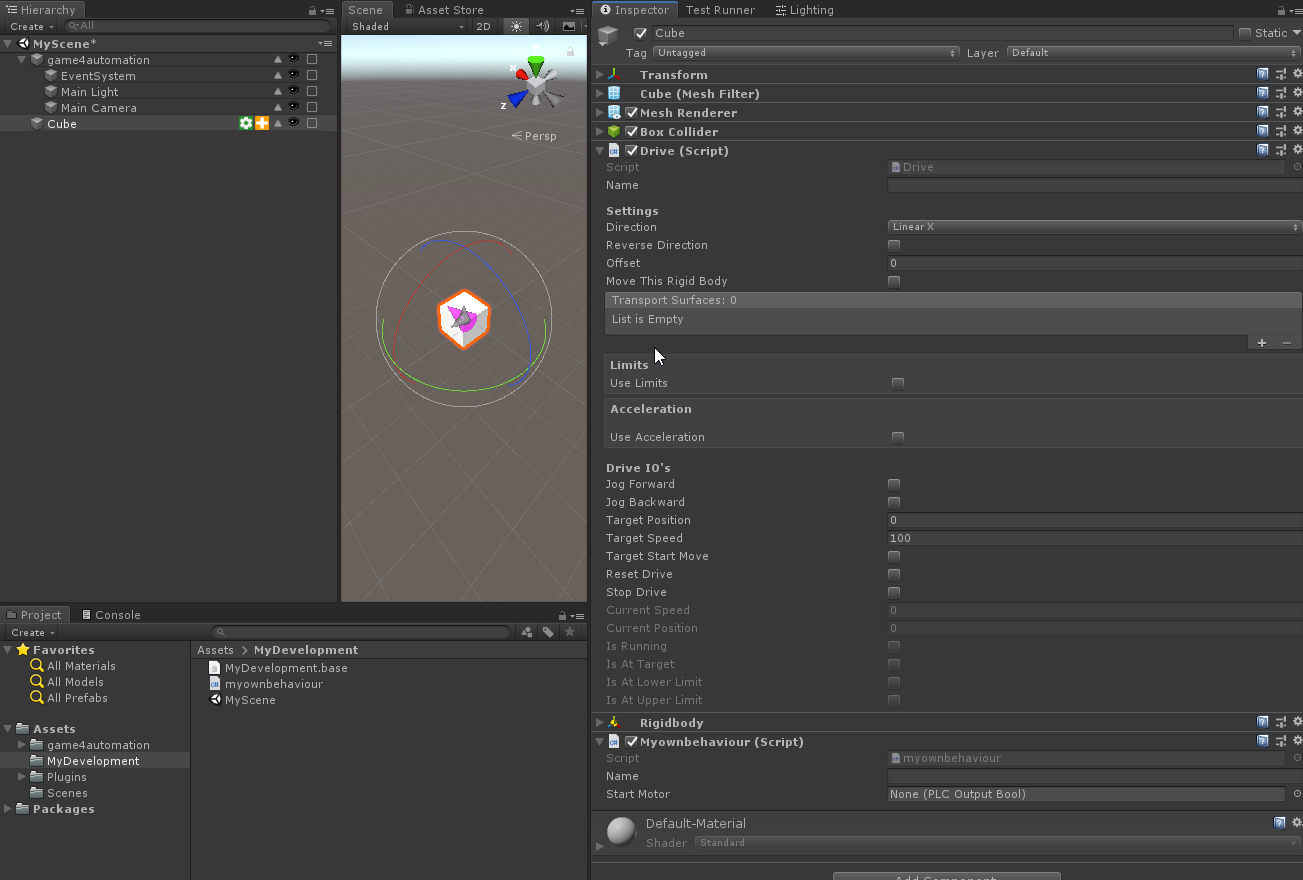Open the Console tab

111,615
